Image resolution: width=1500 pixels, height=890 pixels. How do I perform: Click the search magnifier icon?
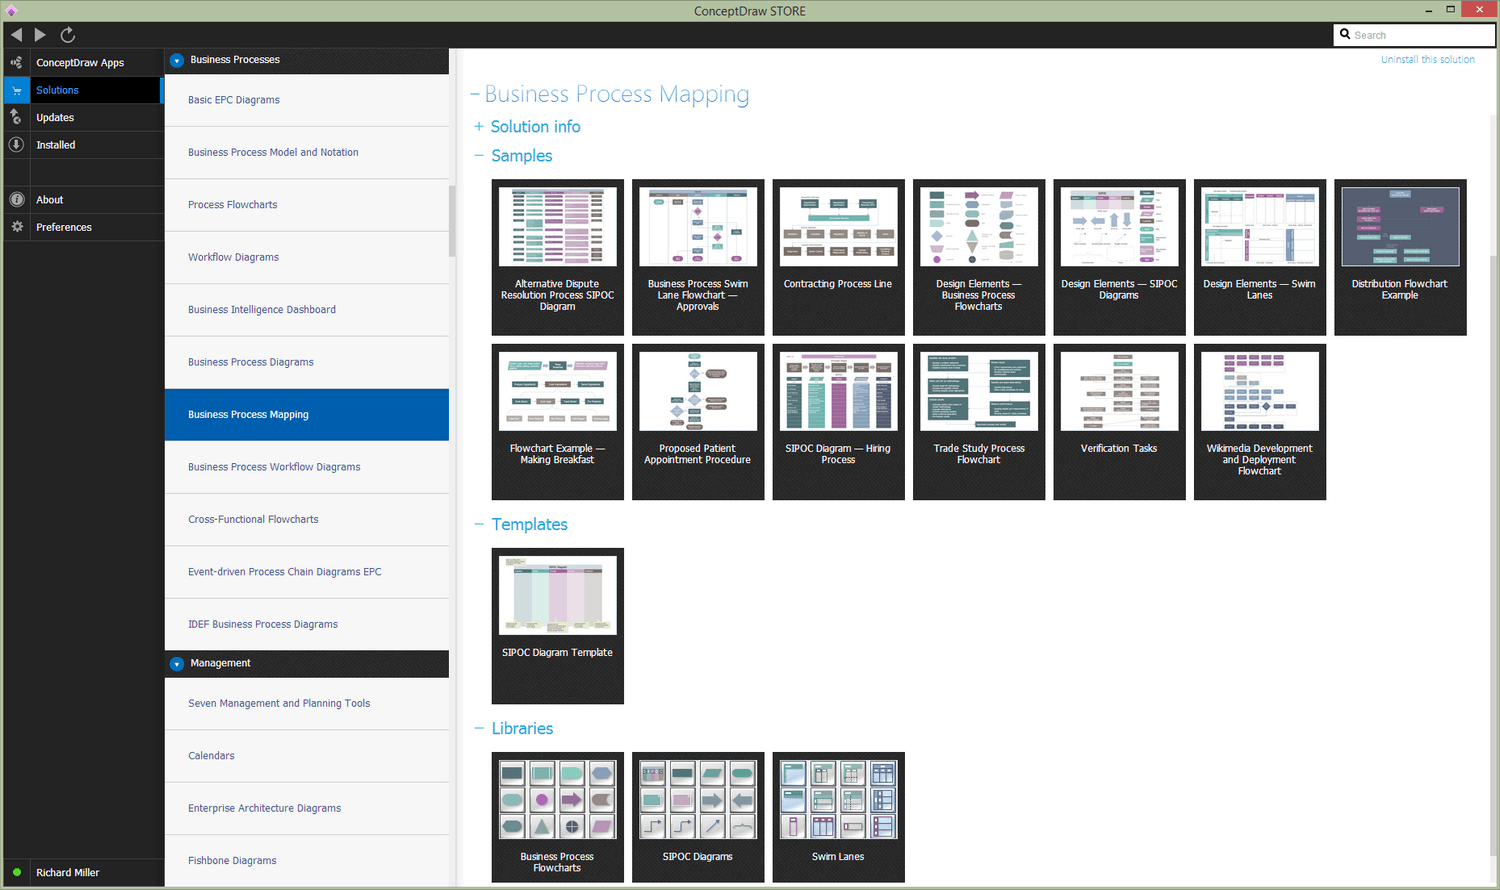click(1345, 34)
